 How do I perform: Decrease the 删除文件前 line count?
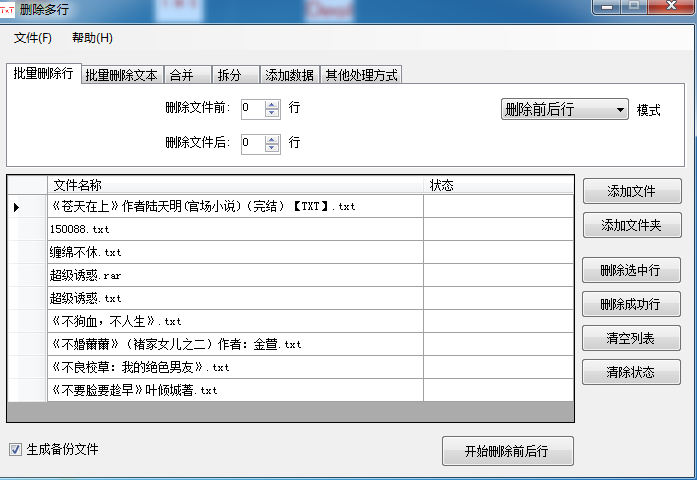(272, 113)
